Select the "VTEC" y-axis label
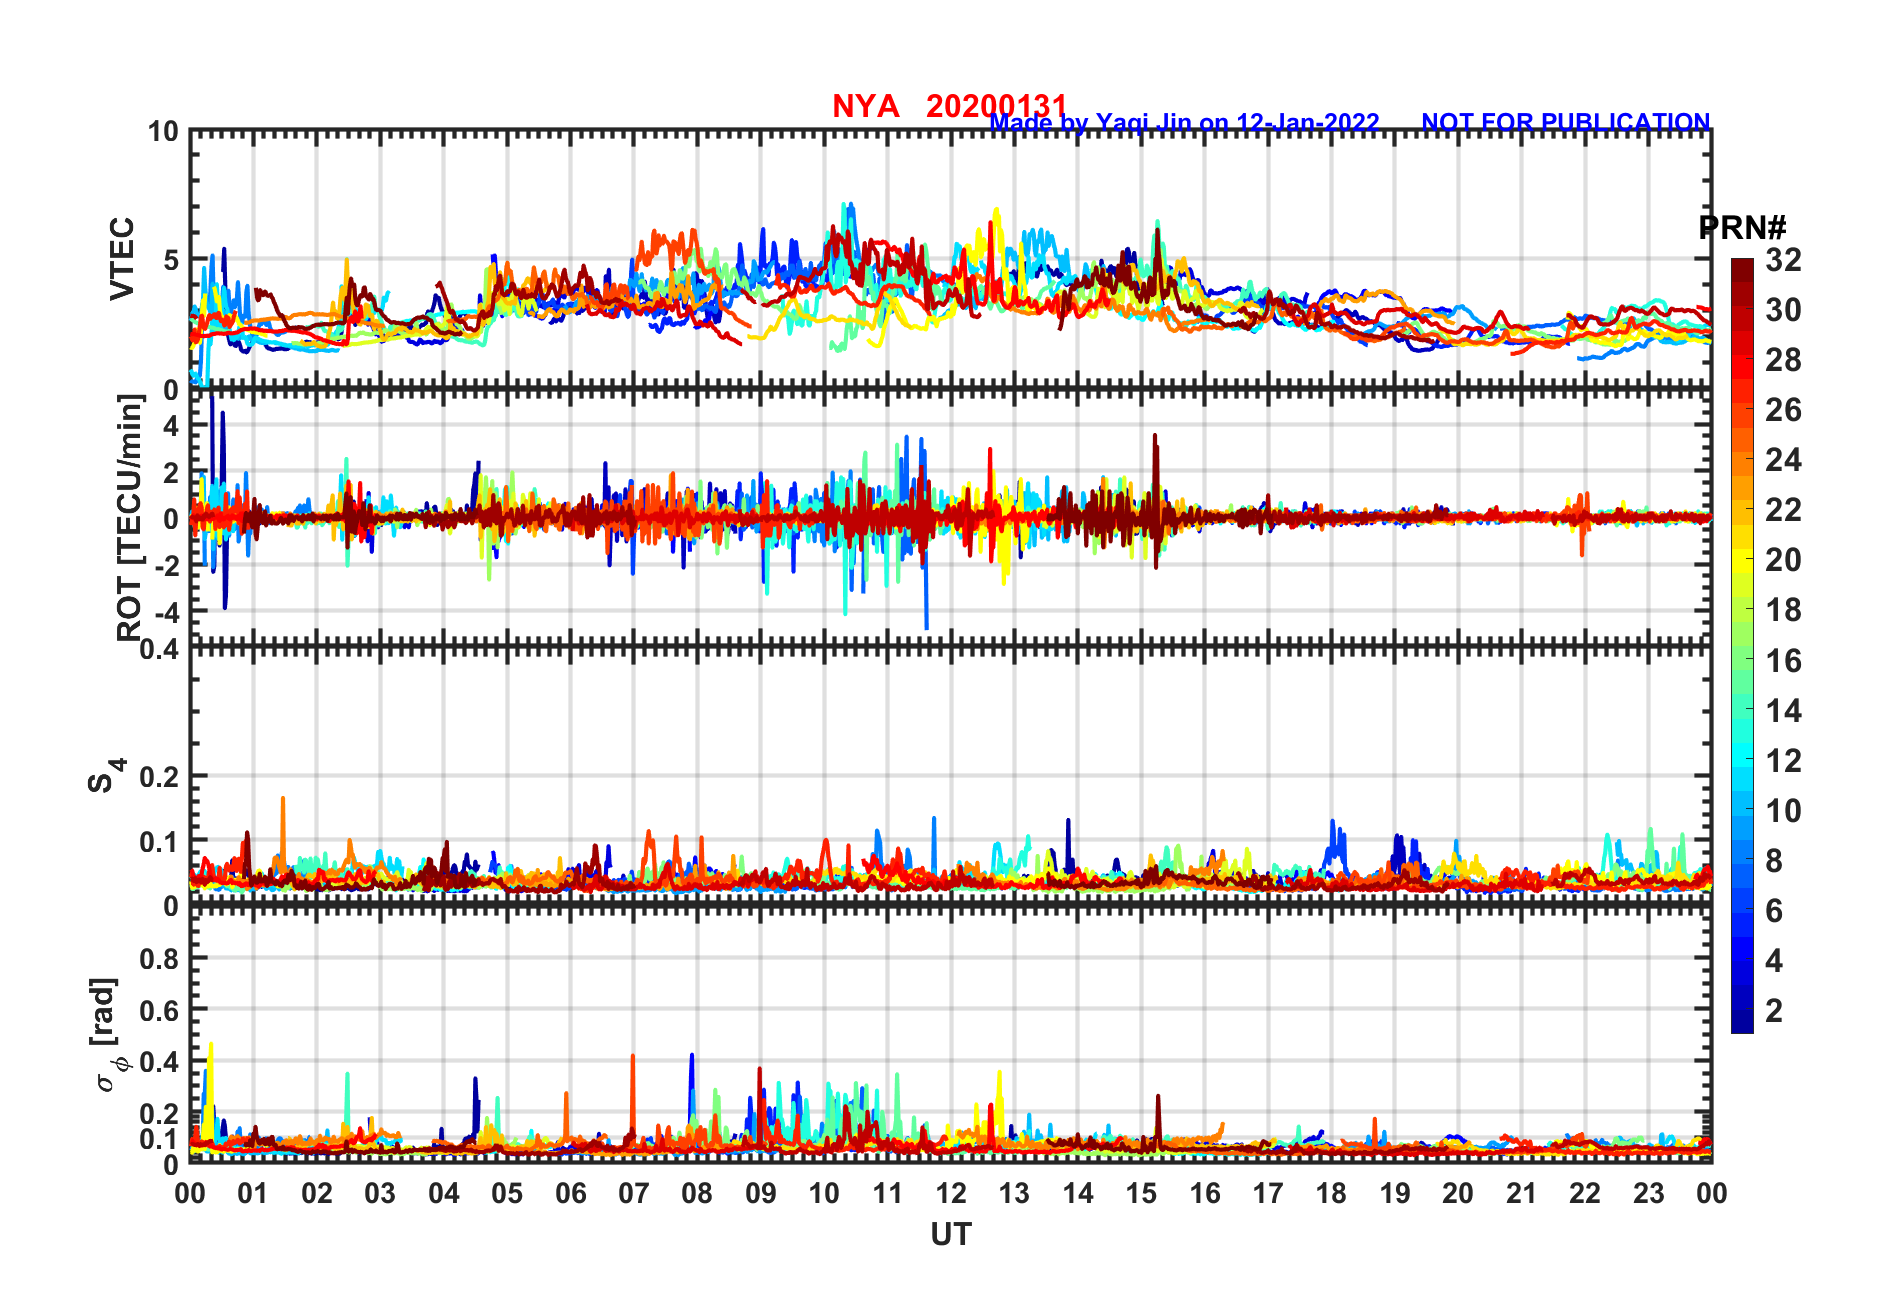The width and height of the screenshot is (1902, 1292). coord(122,258)
